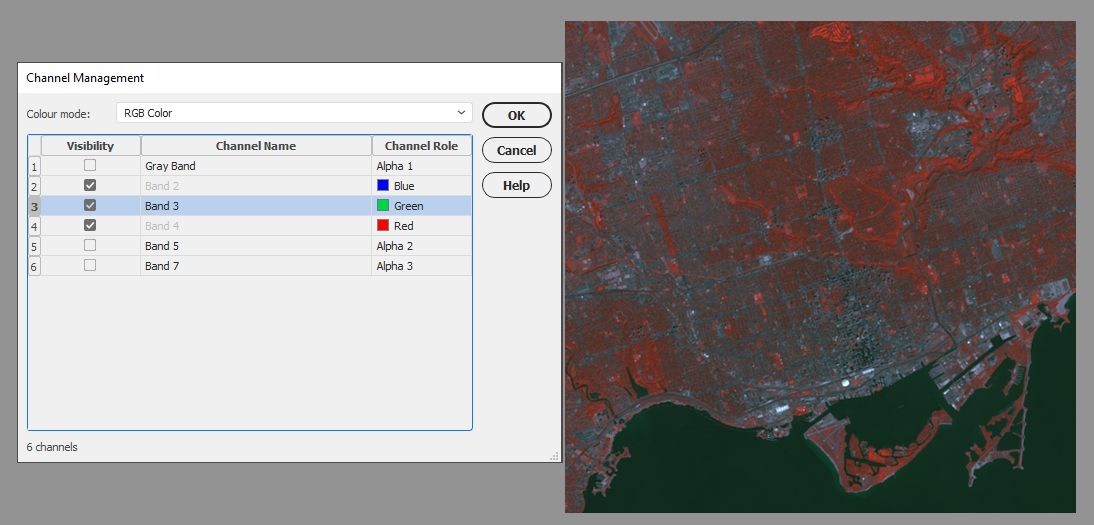Uncheck visibility for Band 2

90,186
